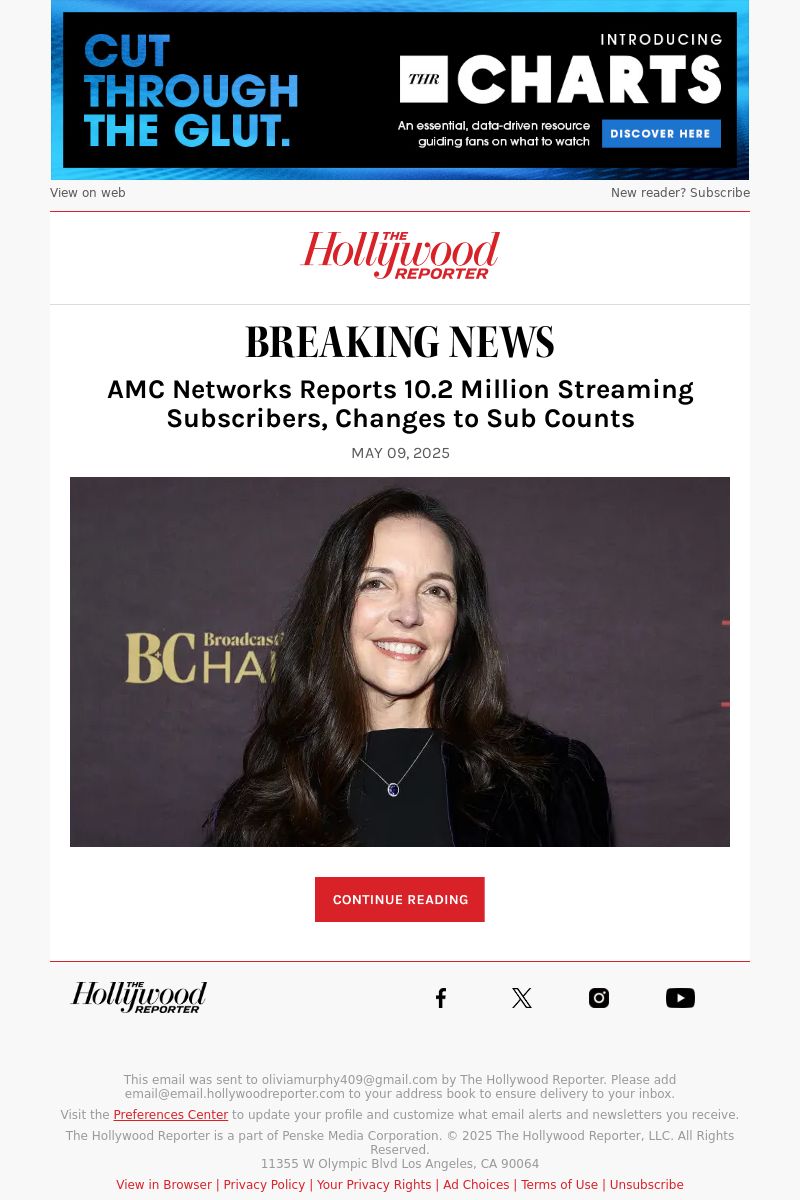Open the YouTube icon in footer

point(680,998)
